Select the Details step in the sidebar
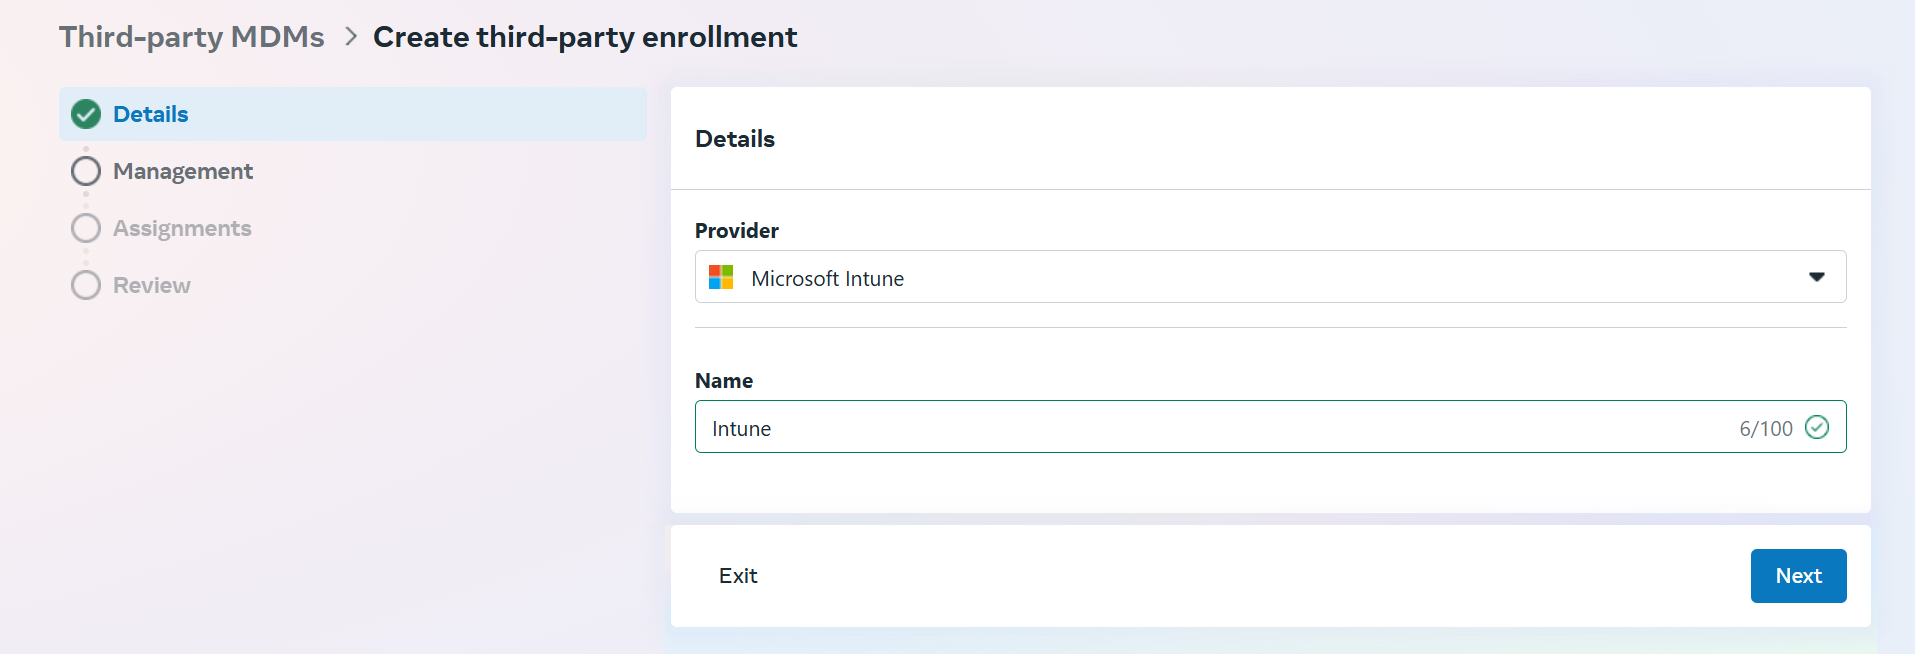The height and width of the screenshot is (654, 1915). 151,114
